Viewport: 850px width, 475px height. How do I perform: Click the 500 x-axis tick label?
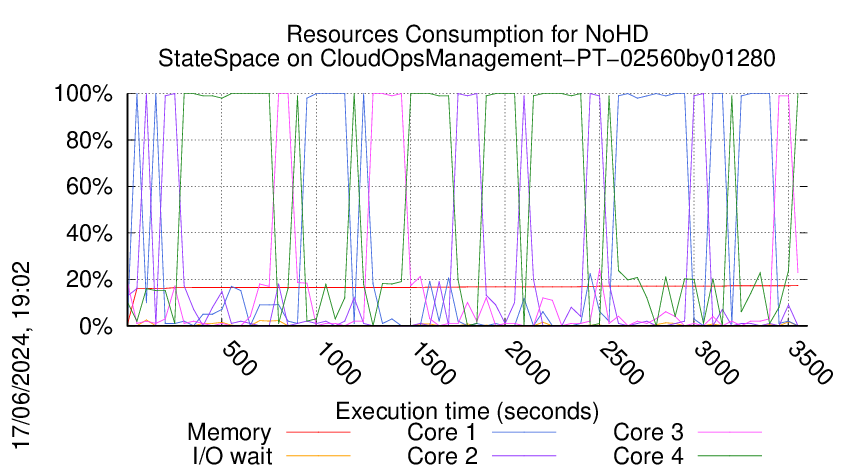(239, 358)
